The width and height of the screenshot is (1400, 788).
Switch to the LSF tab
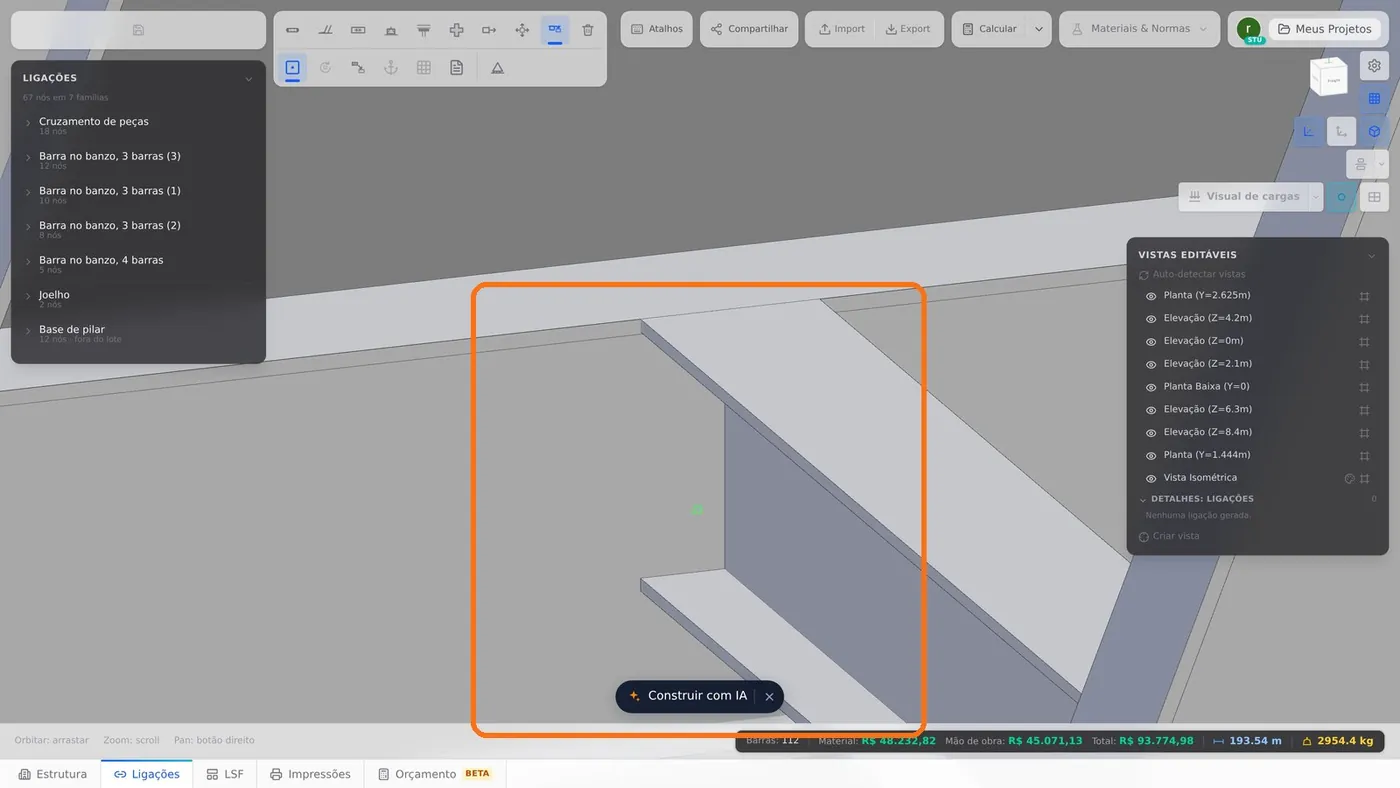coord(225,774)
